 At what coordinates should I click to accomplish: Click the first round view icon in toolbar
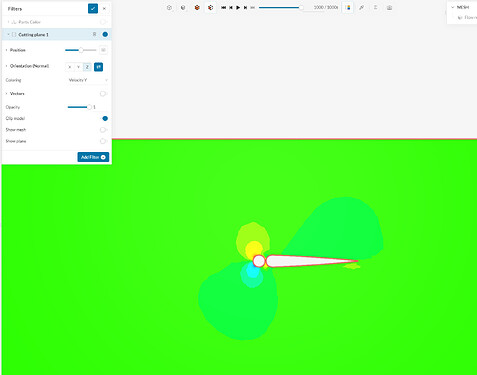pos(169,7)
